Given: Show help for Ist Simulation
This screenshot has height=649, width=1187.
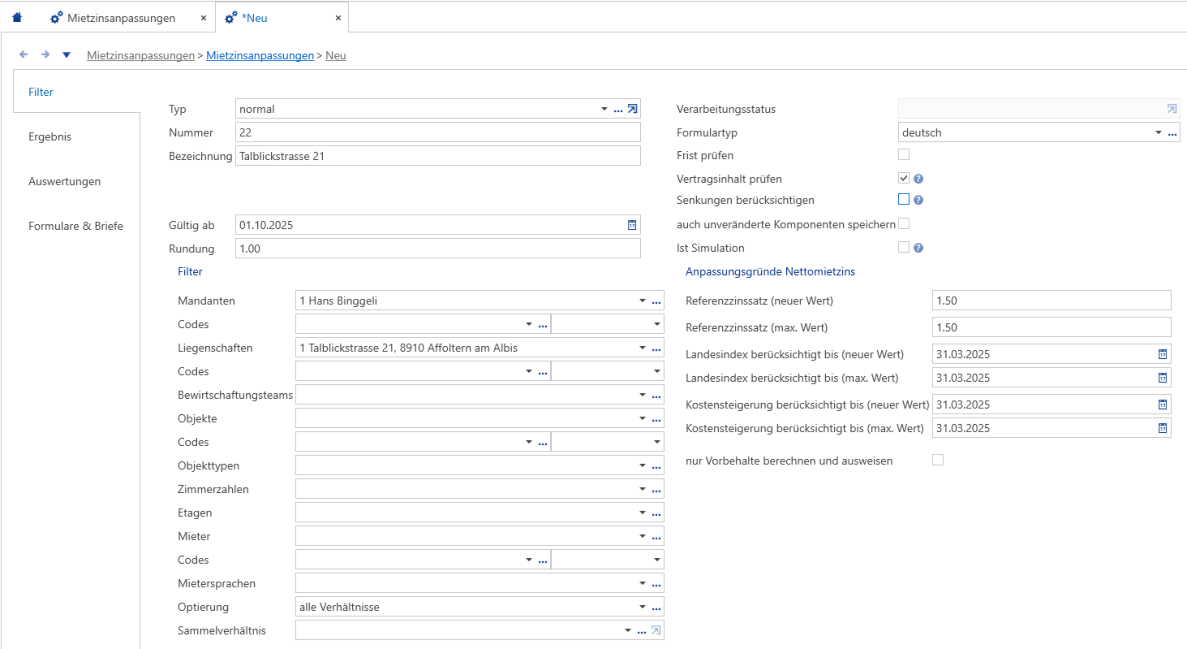Looking at the screenshot, I should click(918, 248).
